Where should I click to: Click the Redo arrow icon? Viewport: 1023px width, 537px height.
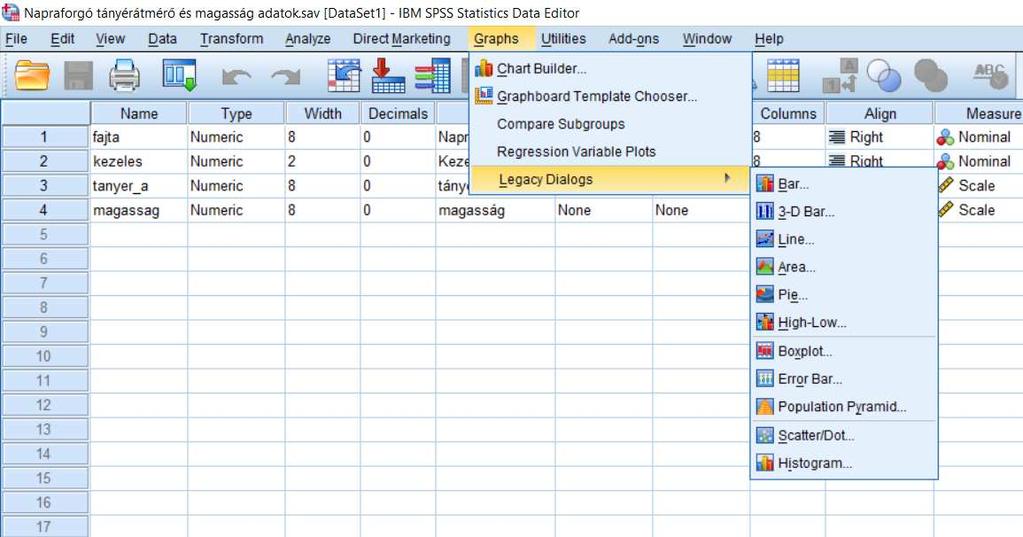[x=286, y=77]
